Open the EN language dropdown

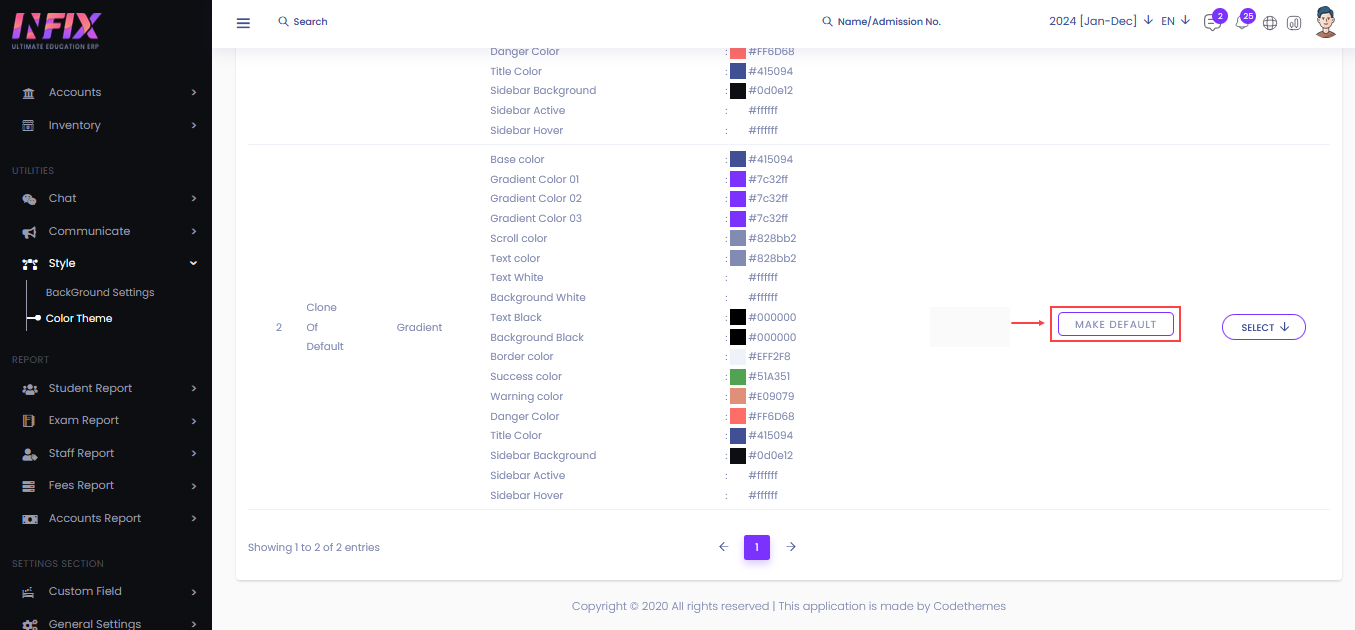(1175, 21)
